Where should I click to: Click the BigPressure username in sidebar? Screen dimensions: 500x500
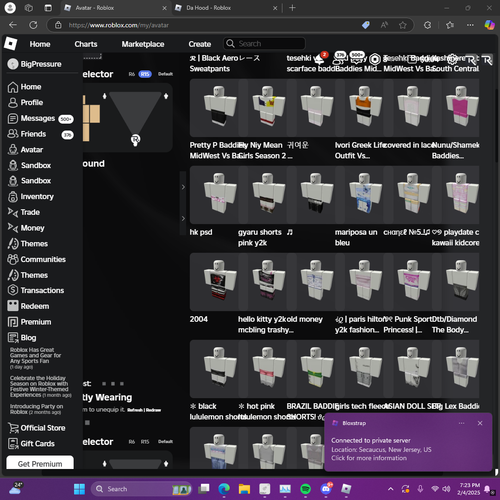point(41,64)
